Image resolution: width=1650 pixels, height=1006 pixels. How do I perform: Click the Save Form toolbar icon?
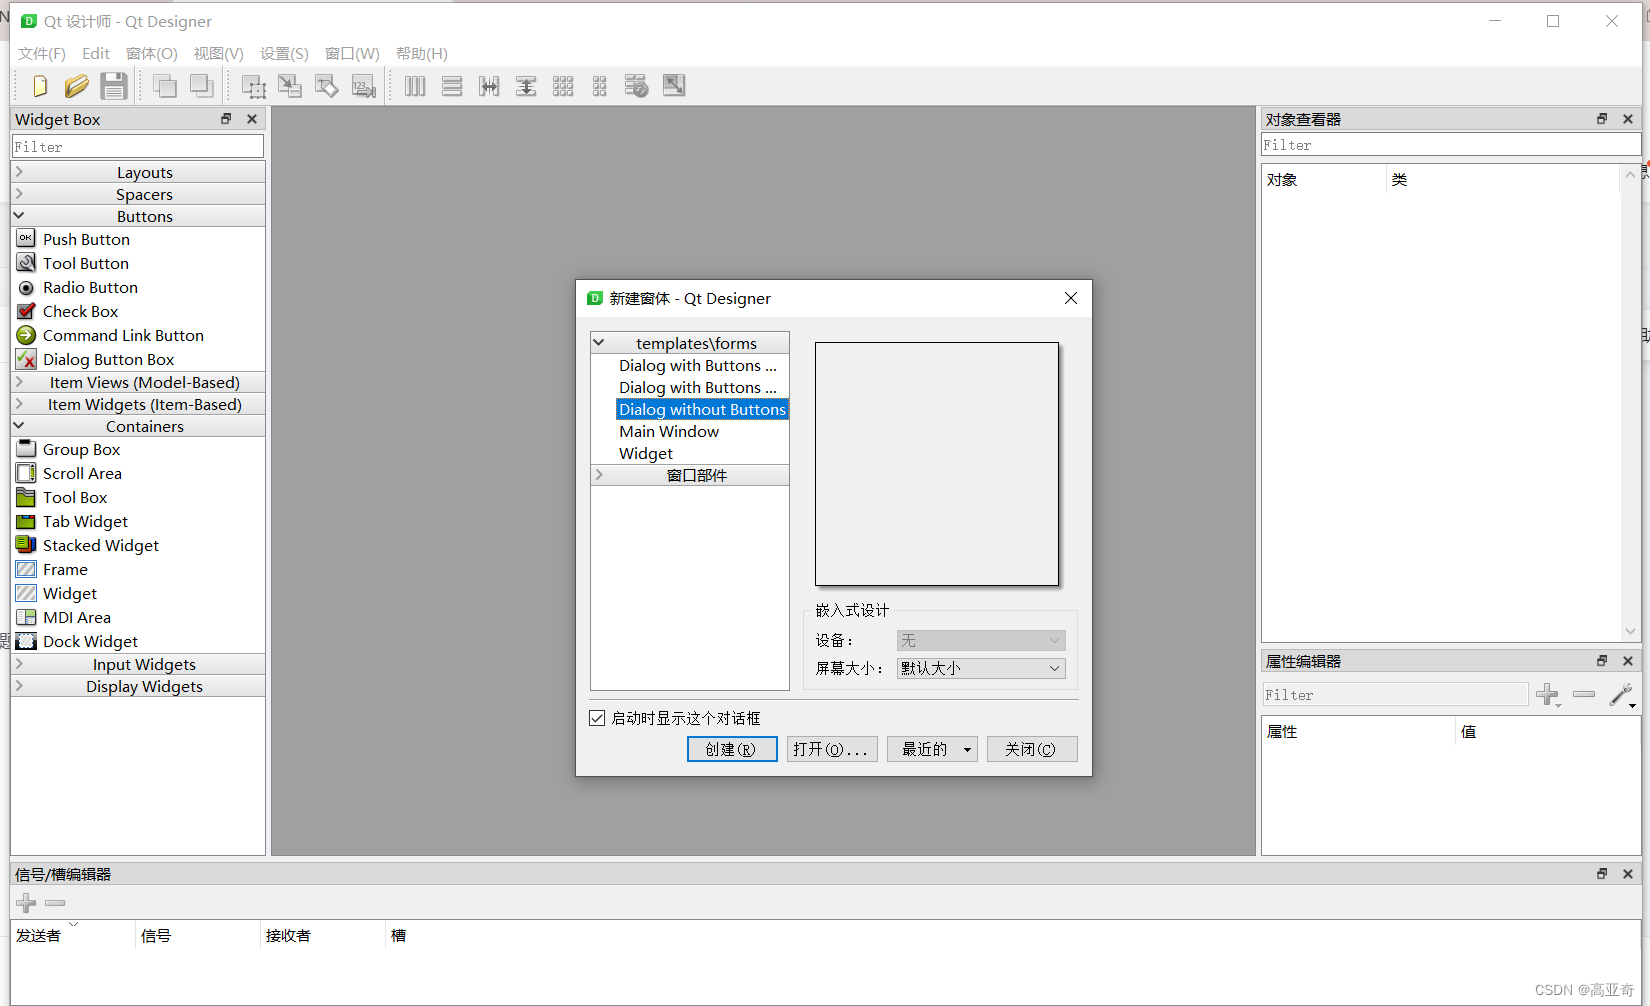(x=114, y=86)
